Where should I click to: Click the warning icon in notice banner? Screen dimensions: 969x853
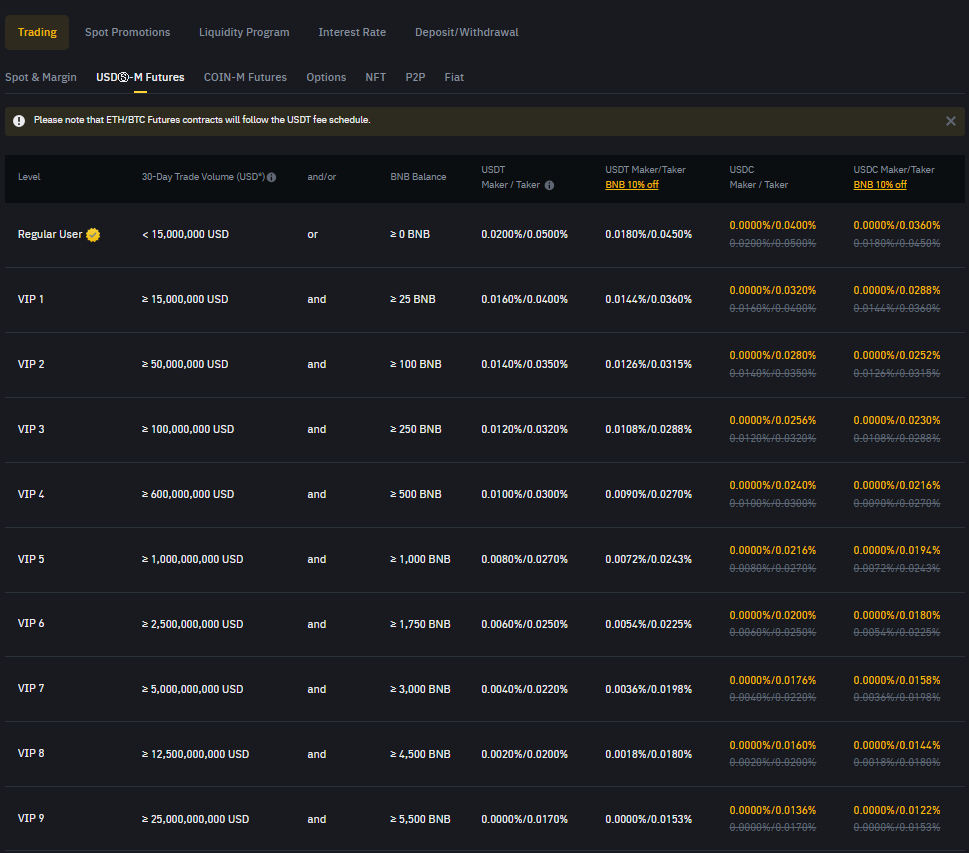(19, 120)
